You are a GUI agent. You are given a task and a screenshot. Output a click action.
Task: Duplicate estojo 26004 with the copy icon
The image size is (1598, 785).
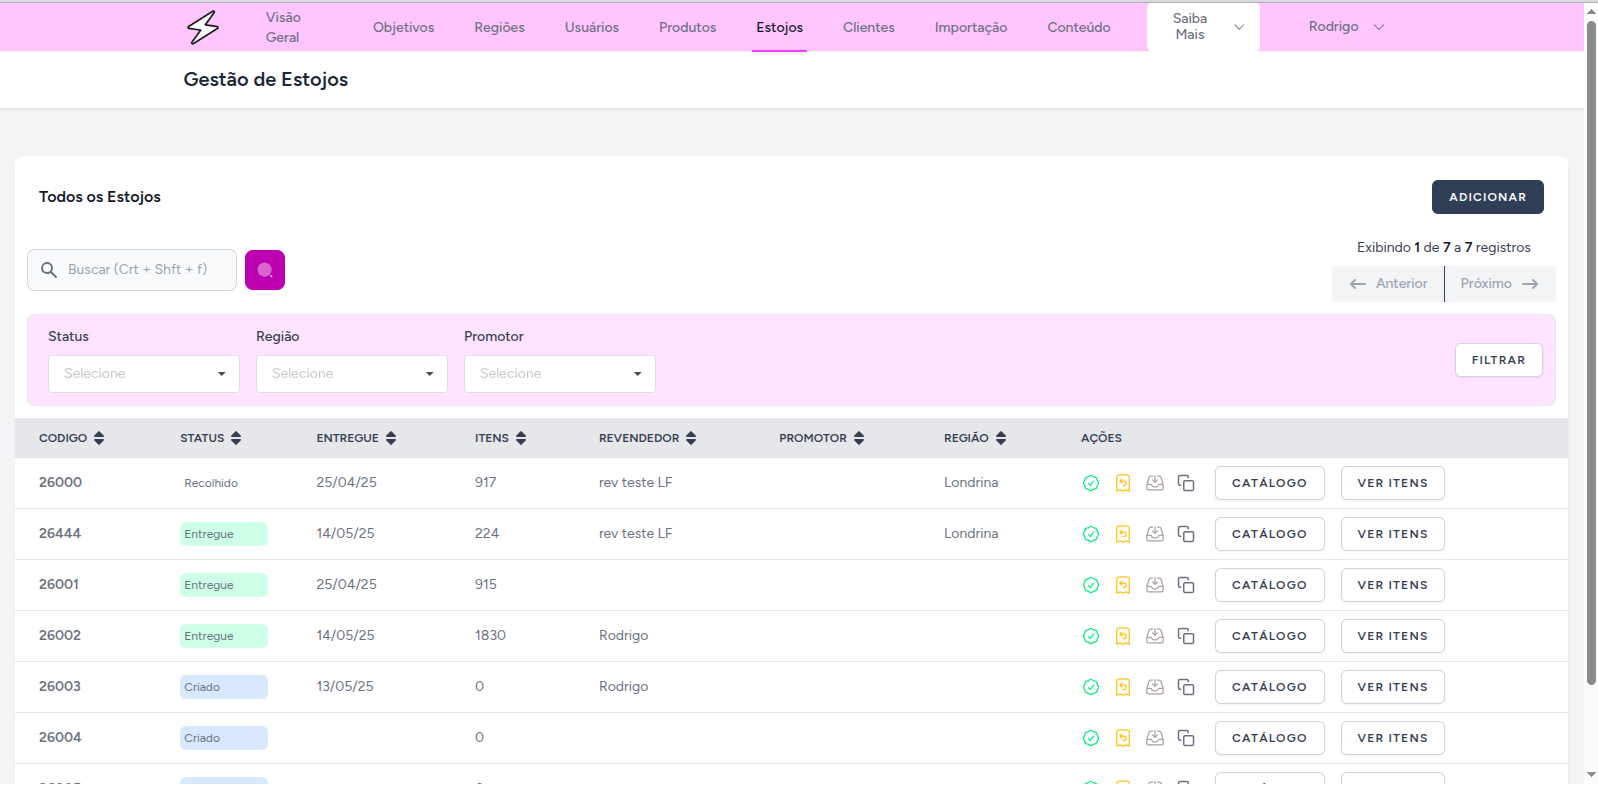(x=1186, y=738)
